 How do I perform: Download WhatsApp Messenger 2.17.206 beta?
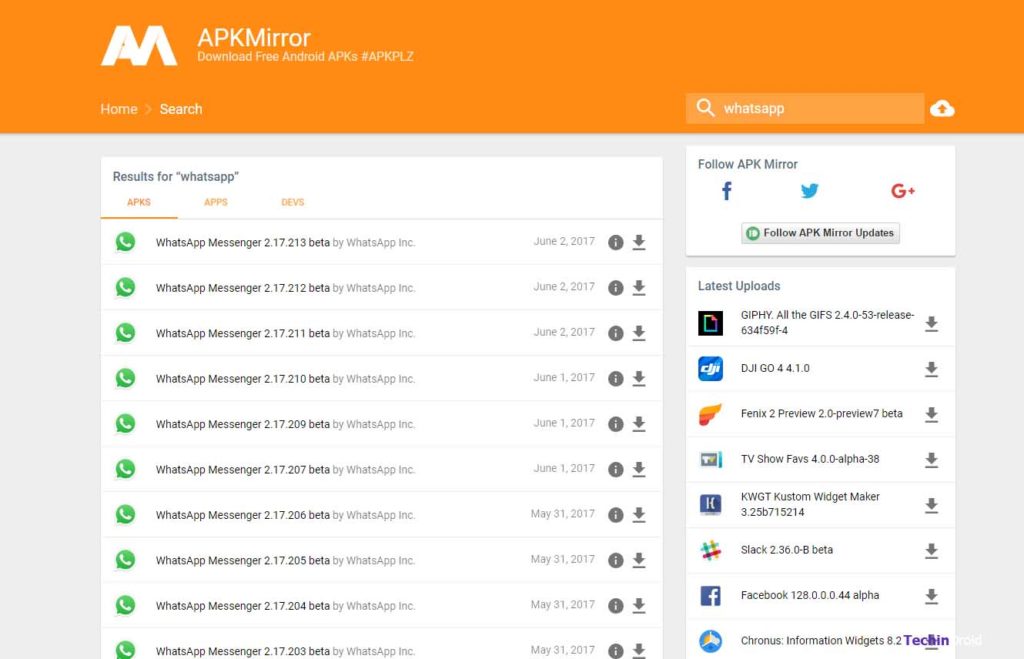(639, 515)
